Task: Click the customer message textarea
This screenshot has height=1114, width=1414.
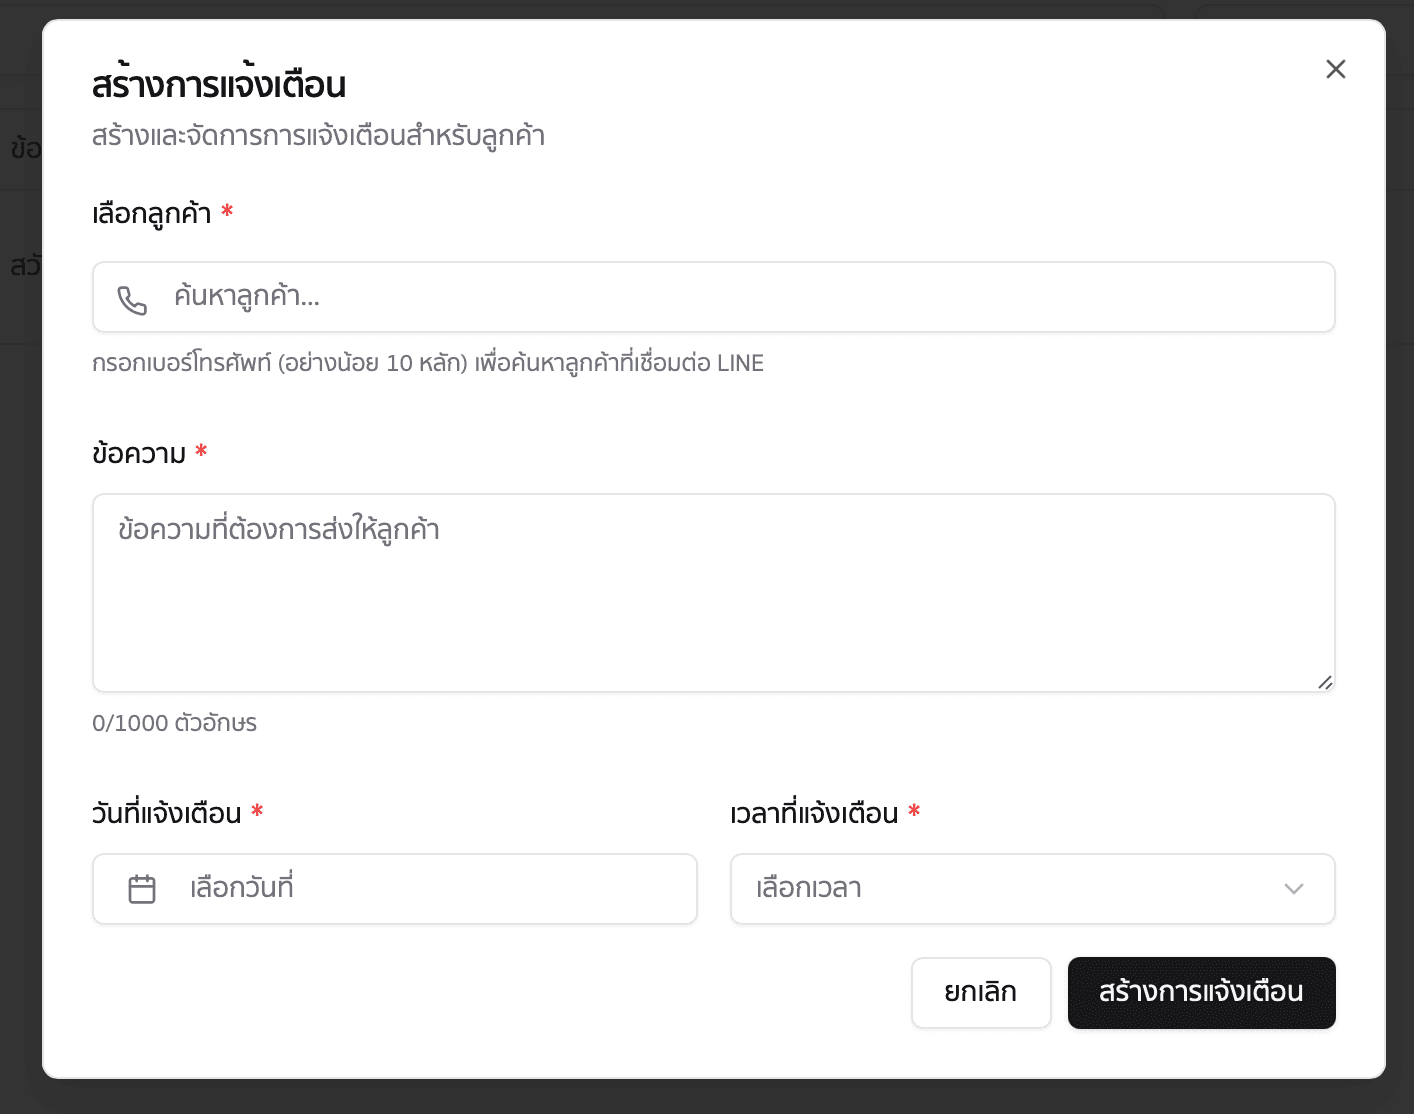Action: pos(713,592)
